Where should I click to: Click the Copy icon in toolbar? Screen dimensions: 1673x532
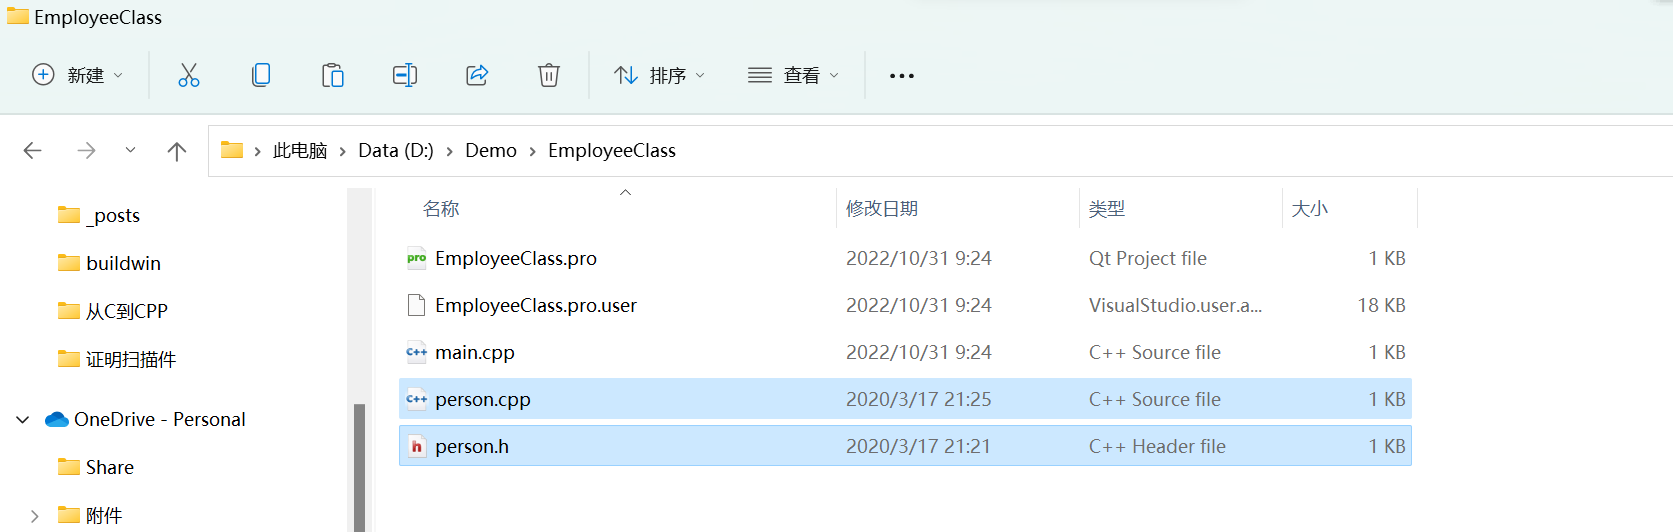(261, 75)
